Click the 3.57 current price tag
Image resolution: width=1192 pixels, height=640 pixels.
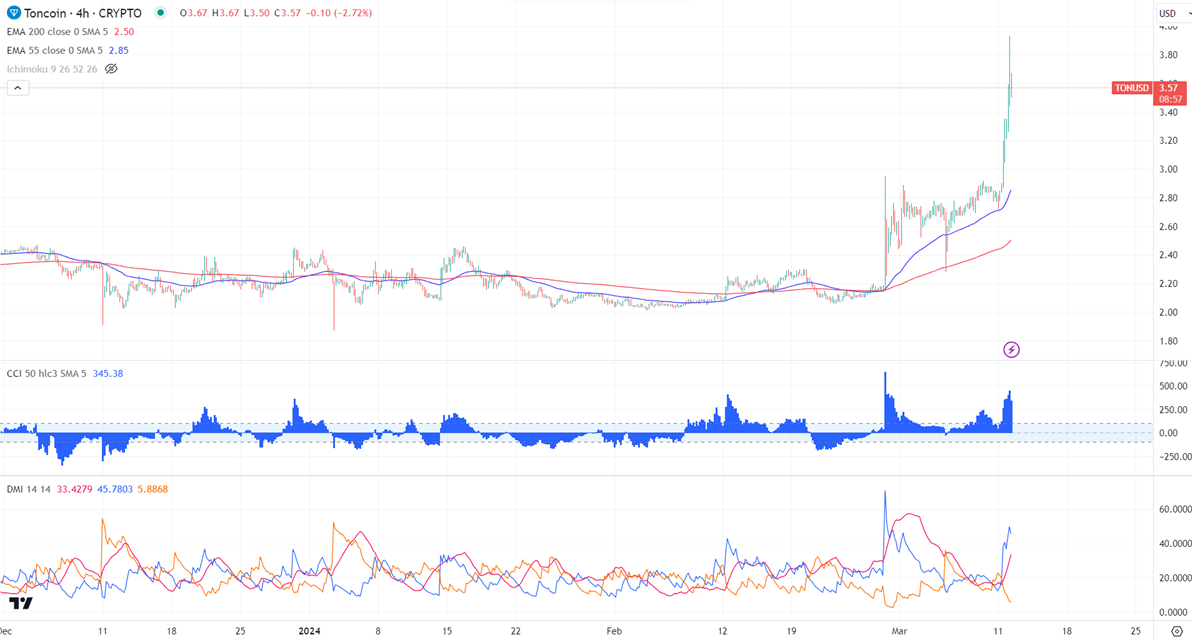coord(1168,88)
